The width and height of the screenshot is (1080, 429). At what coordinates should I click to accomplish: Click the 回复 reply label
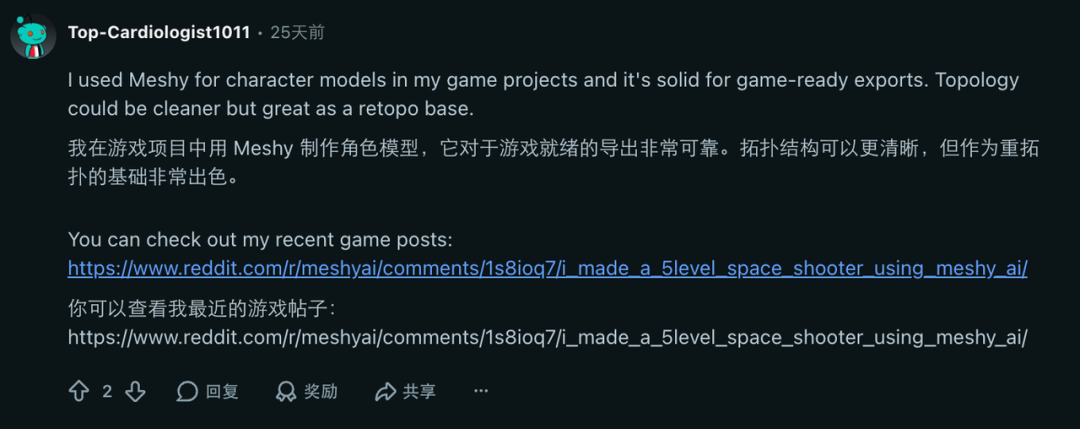[x=222, y=391]
